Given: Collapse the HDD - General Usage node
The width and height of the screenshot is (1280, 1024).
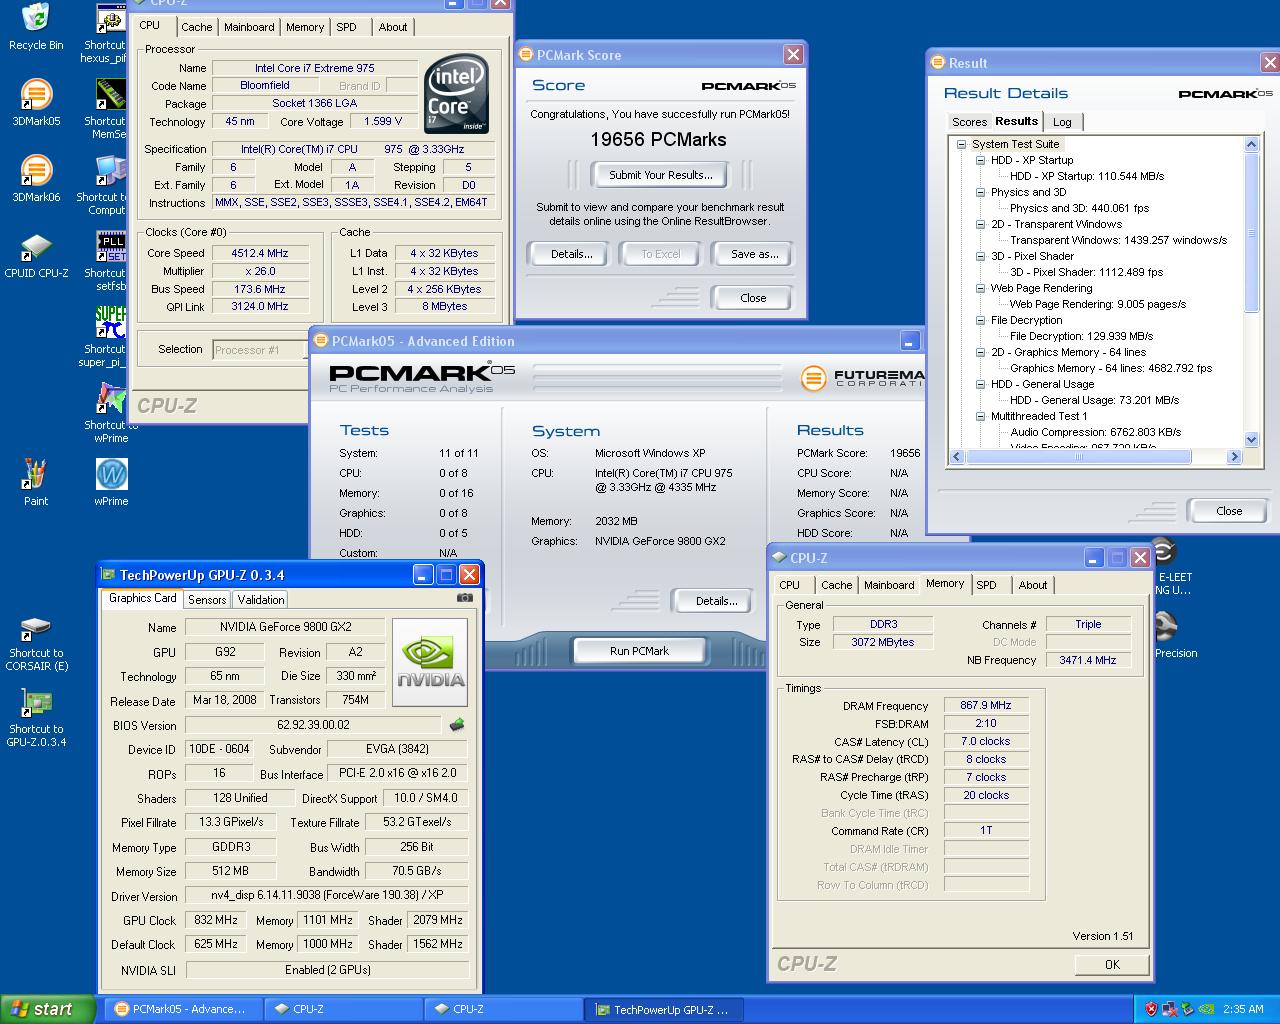Looking at the screenshot, I should [981, 384].
